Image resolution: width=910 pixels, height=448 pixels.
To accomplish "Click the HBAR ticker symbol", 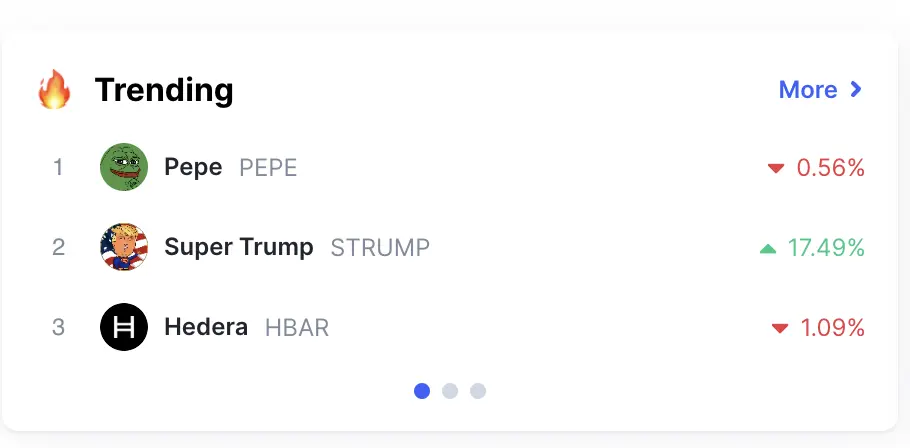I will click(297, 328).
